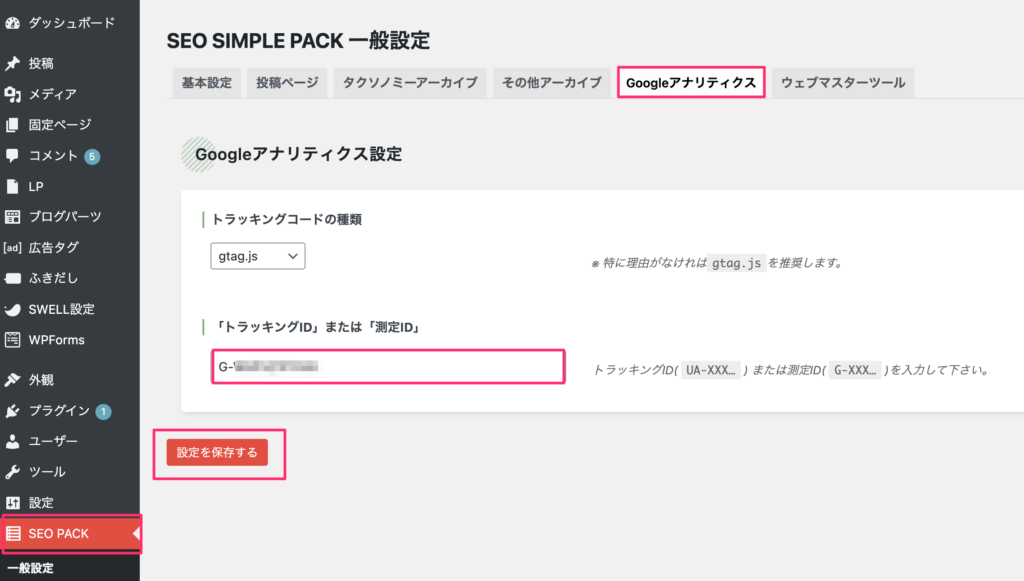This screenshot has height=581, width=1024.
Task: Click the SWELL設定 wave icon
Action: point(12,309)
